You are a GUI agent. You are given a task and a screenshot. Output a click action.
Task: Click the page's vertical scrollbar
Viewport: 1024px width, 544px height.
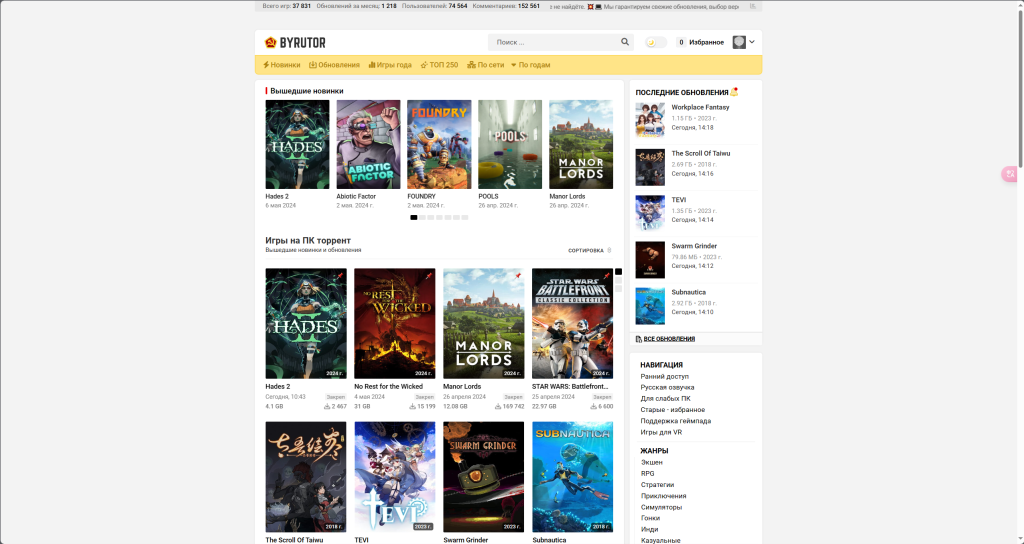coord(1019,100)
